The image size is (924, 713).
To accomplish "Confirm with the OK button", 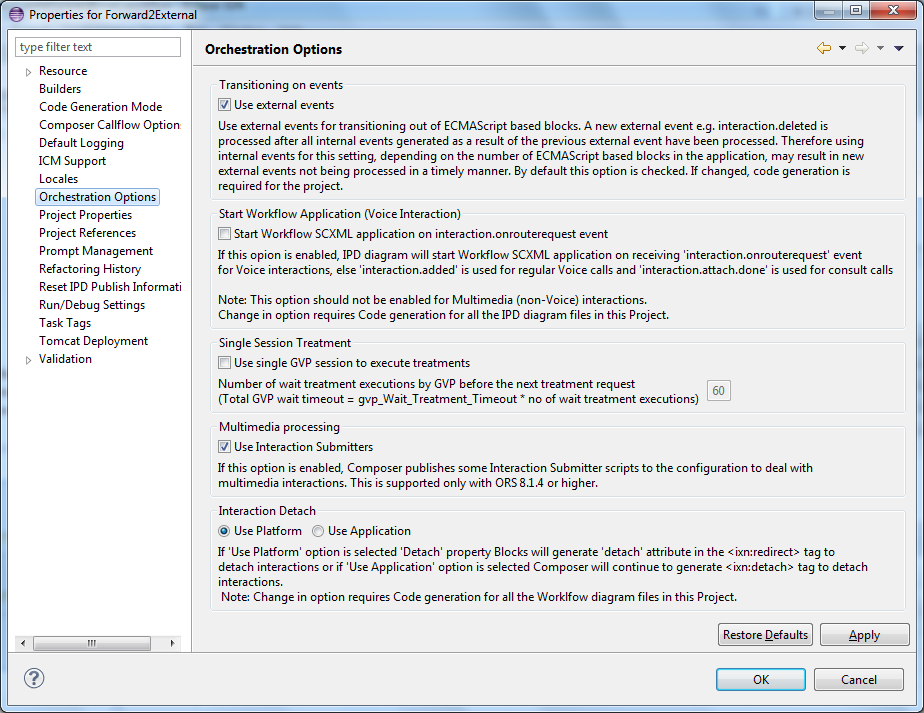I will pyautogui.click(x=761, y=679).
